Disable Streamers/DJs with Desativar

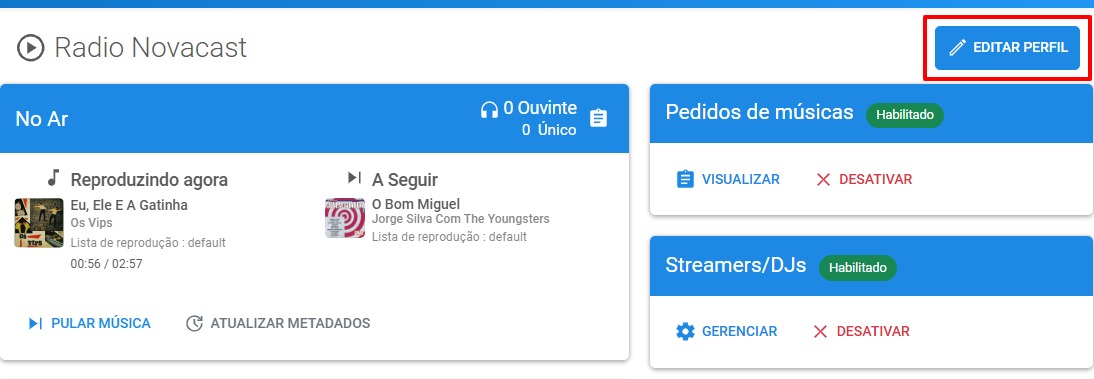tap(861, 331)
